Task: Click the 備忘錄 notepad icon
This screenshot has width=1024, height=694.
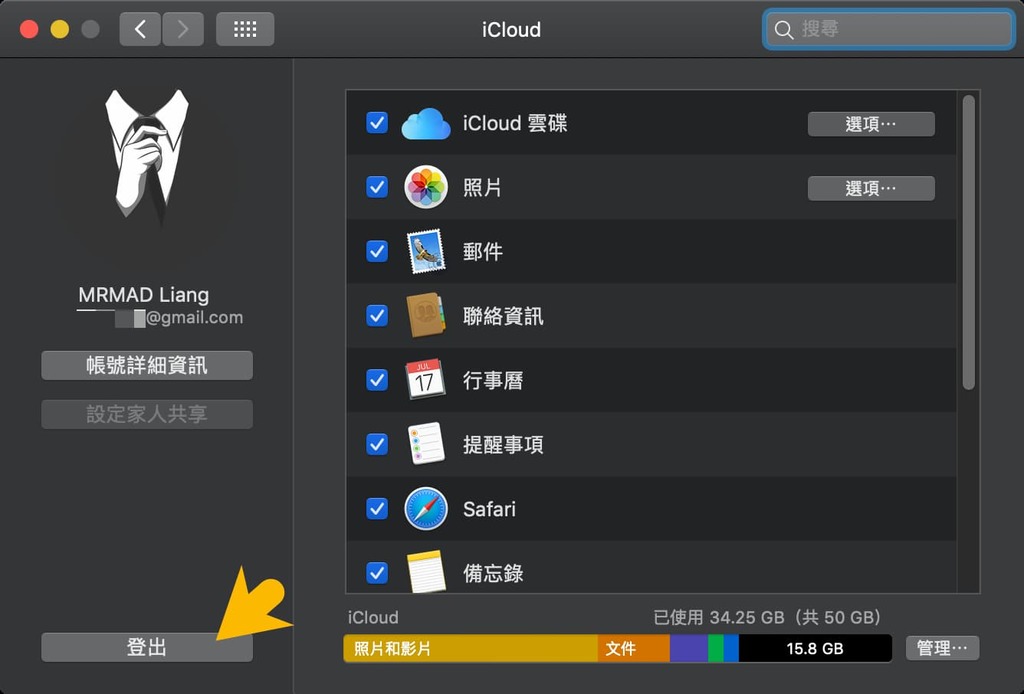Action: 427,572
